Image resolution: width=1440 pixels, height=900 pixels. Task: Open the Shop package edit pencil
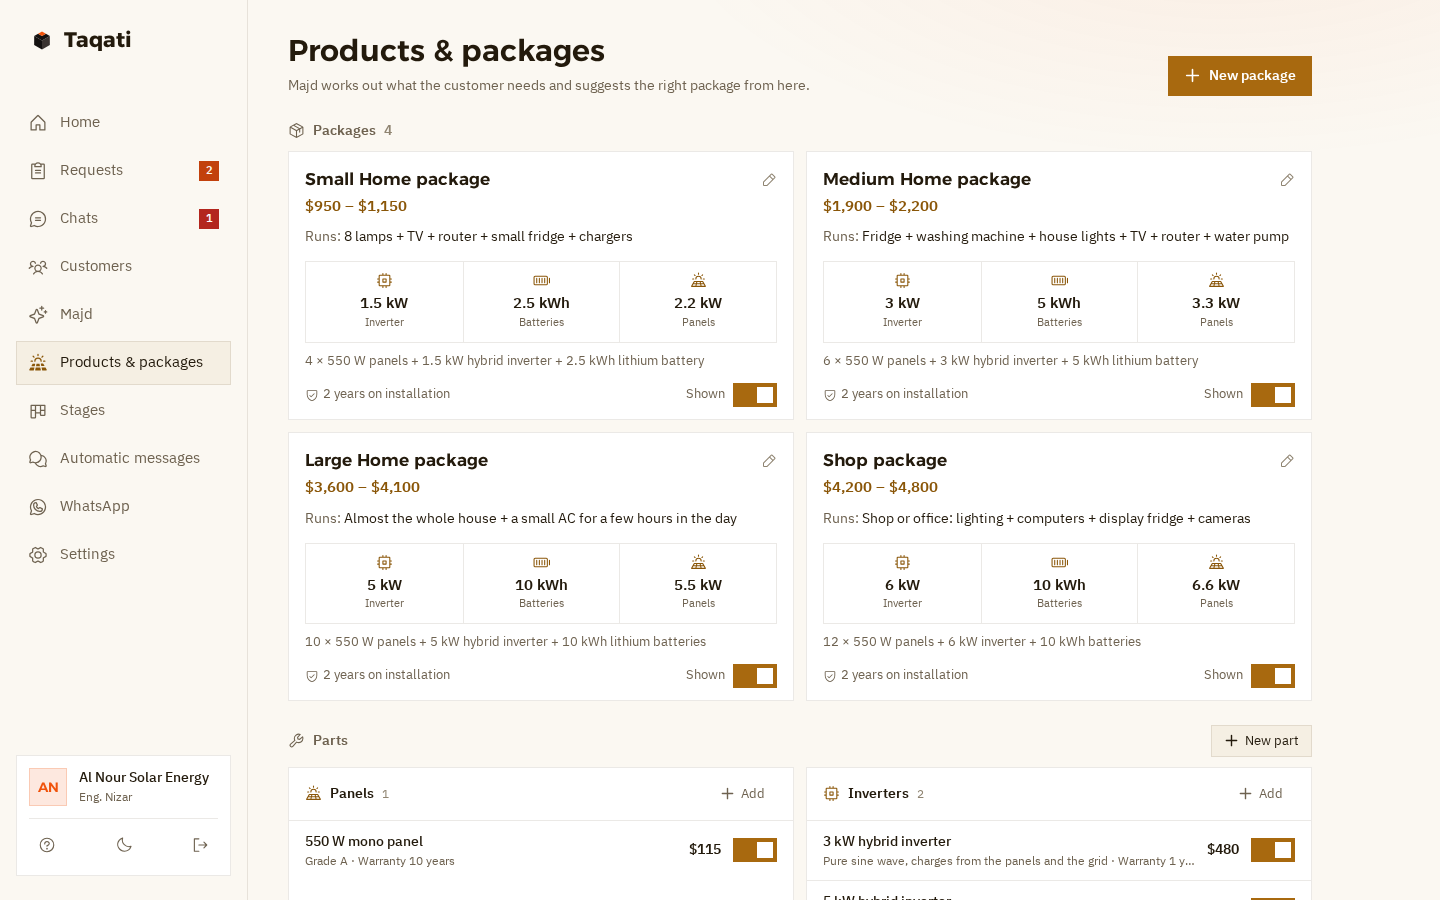[x=1287, y=461]
